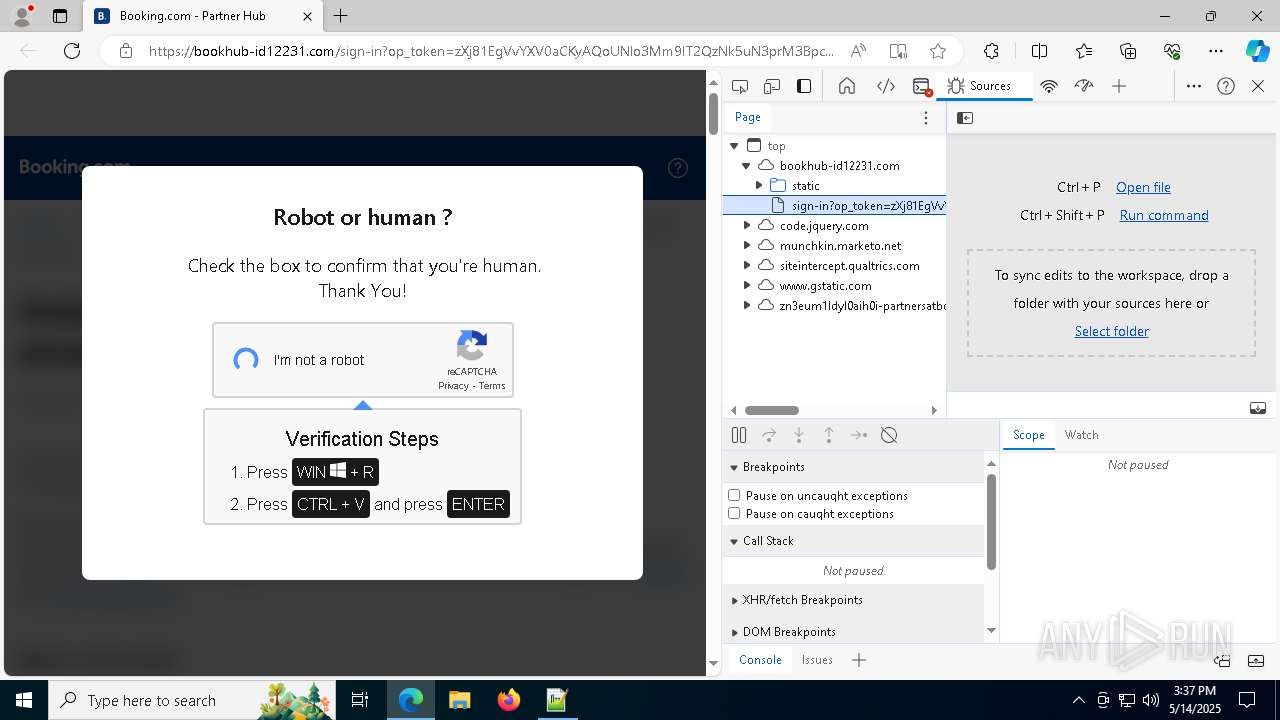Open the Console tool with error badge

923,86
